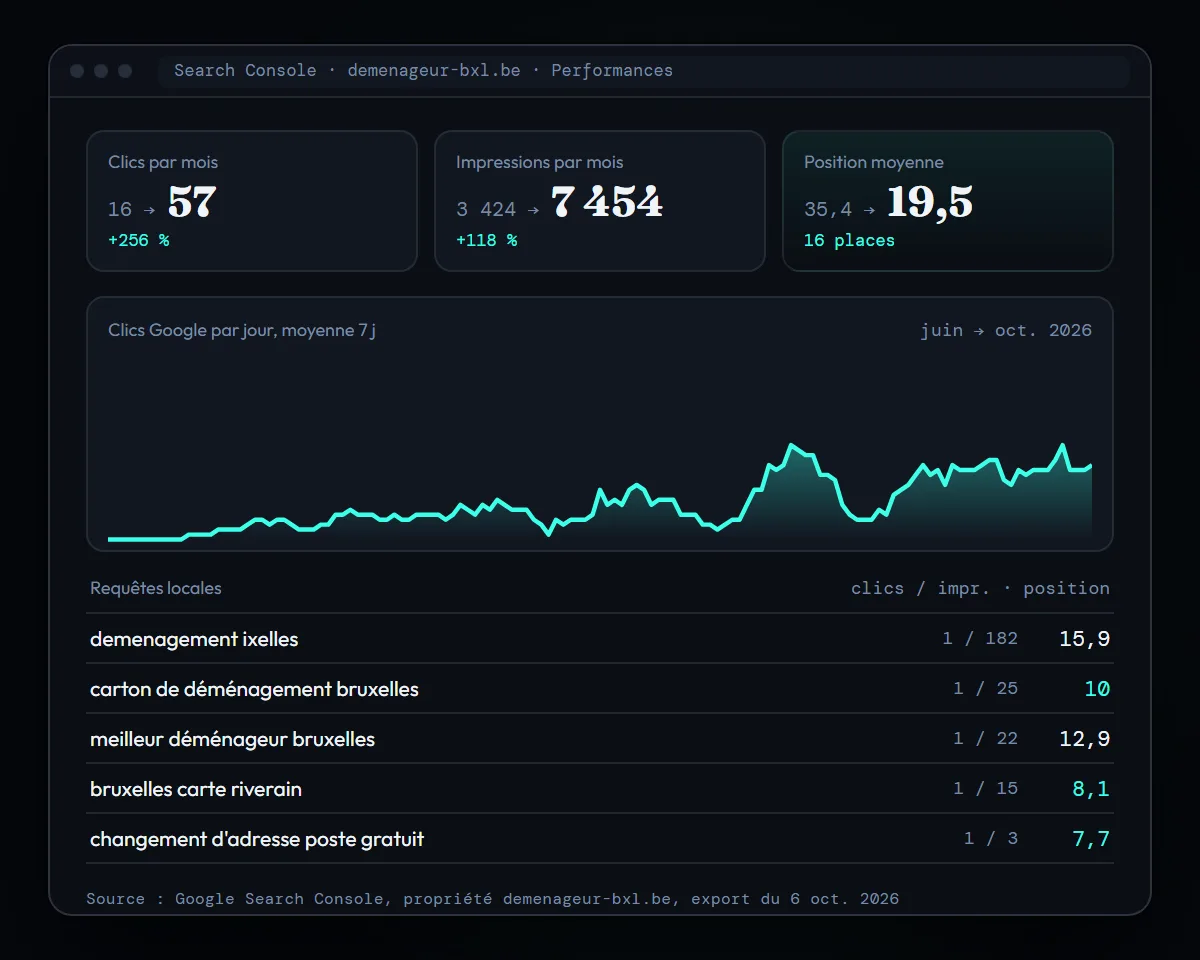Click the "+256 %" change indicator
This screenshot has width=1200, height=960.
[139, 240]
